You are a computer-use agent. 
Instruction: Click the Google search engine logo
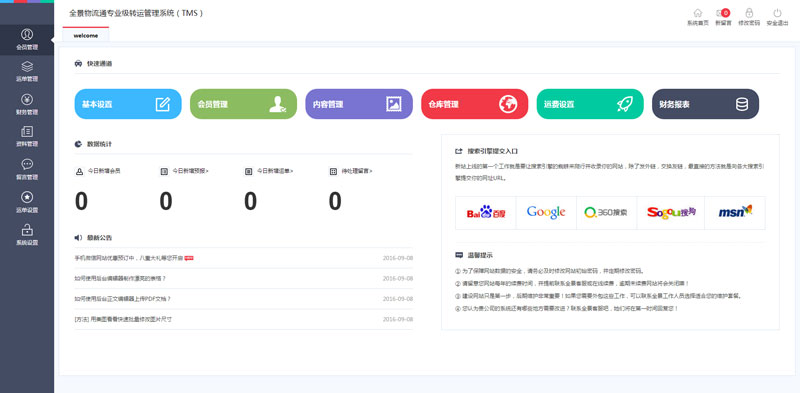pos(546,212)
